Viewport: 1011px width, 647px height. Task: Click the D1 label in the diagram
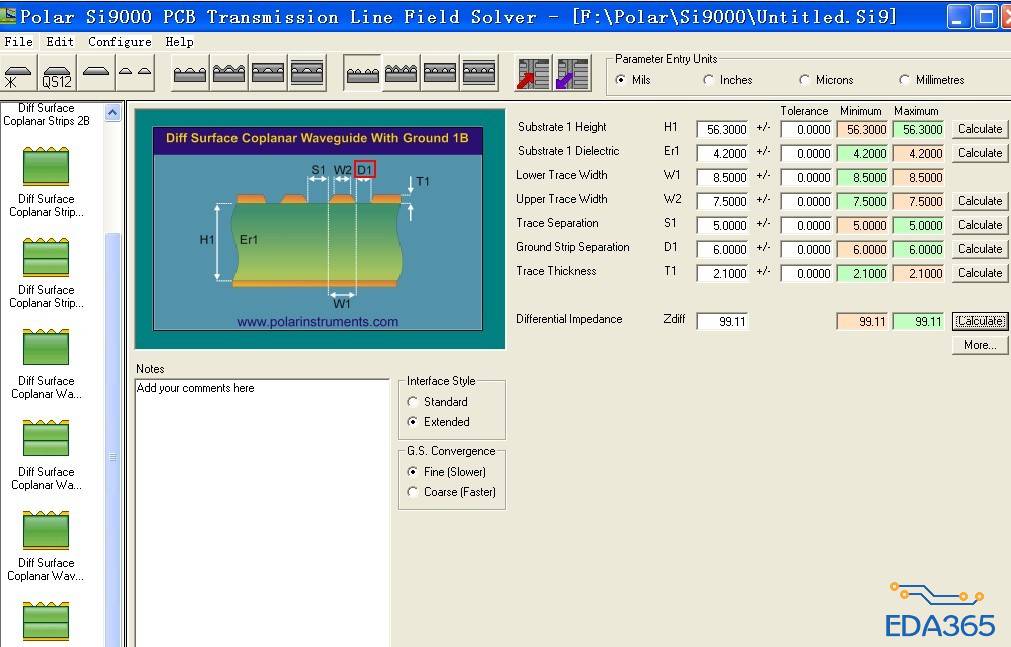[364, 170]
